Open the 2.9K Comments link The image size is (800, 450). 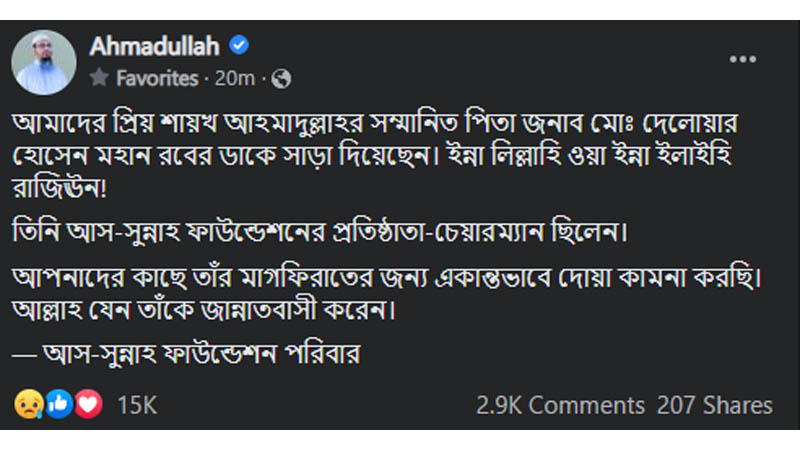pos(560,405)
